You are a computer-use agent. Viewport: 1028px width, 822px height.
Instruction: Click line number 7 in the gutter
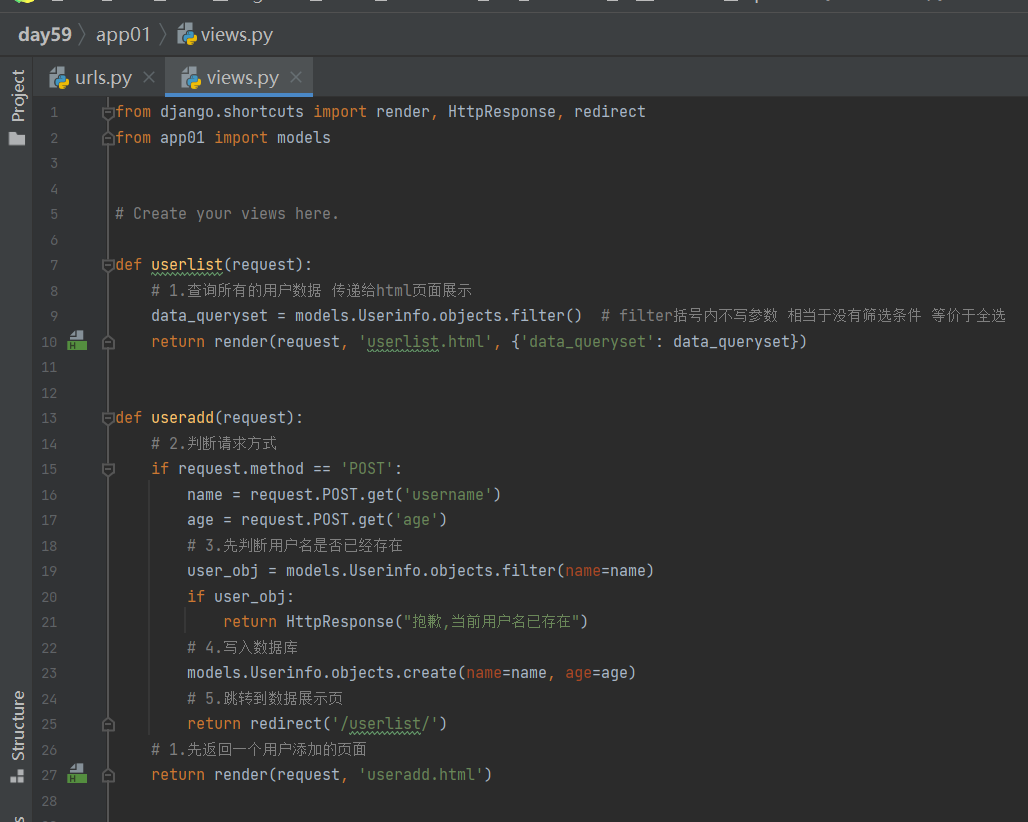tap(54, 265)
